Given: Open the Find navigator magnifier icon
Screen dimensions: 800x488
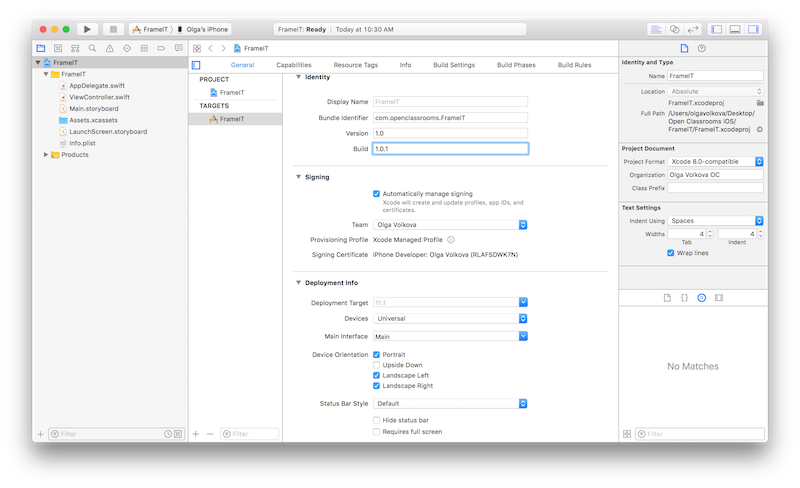Looking at the screenshot, I should click(92, 48).
